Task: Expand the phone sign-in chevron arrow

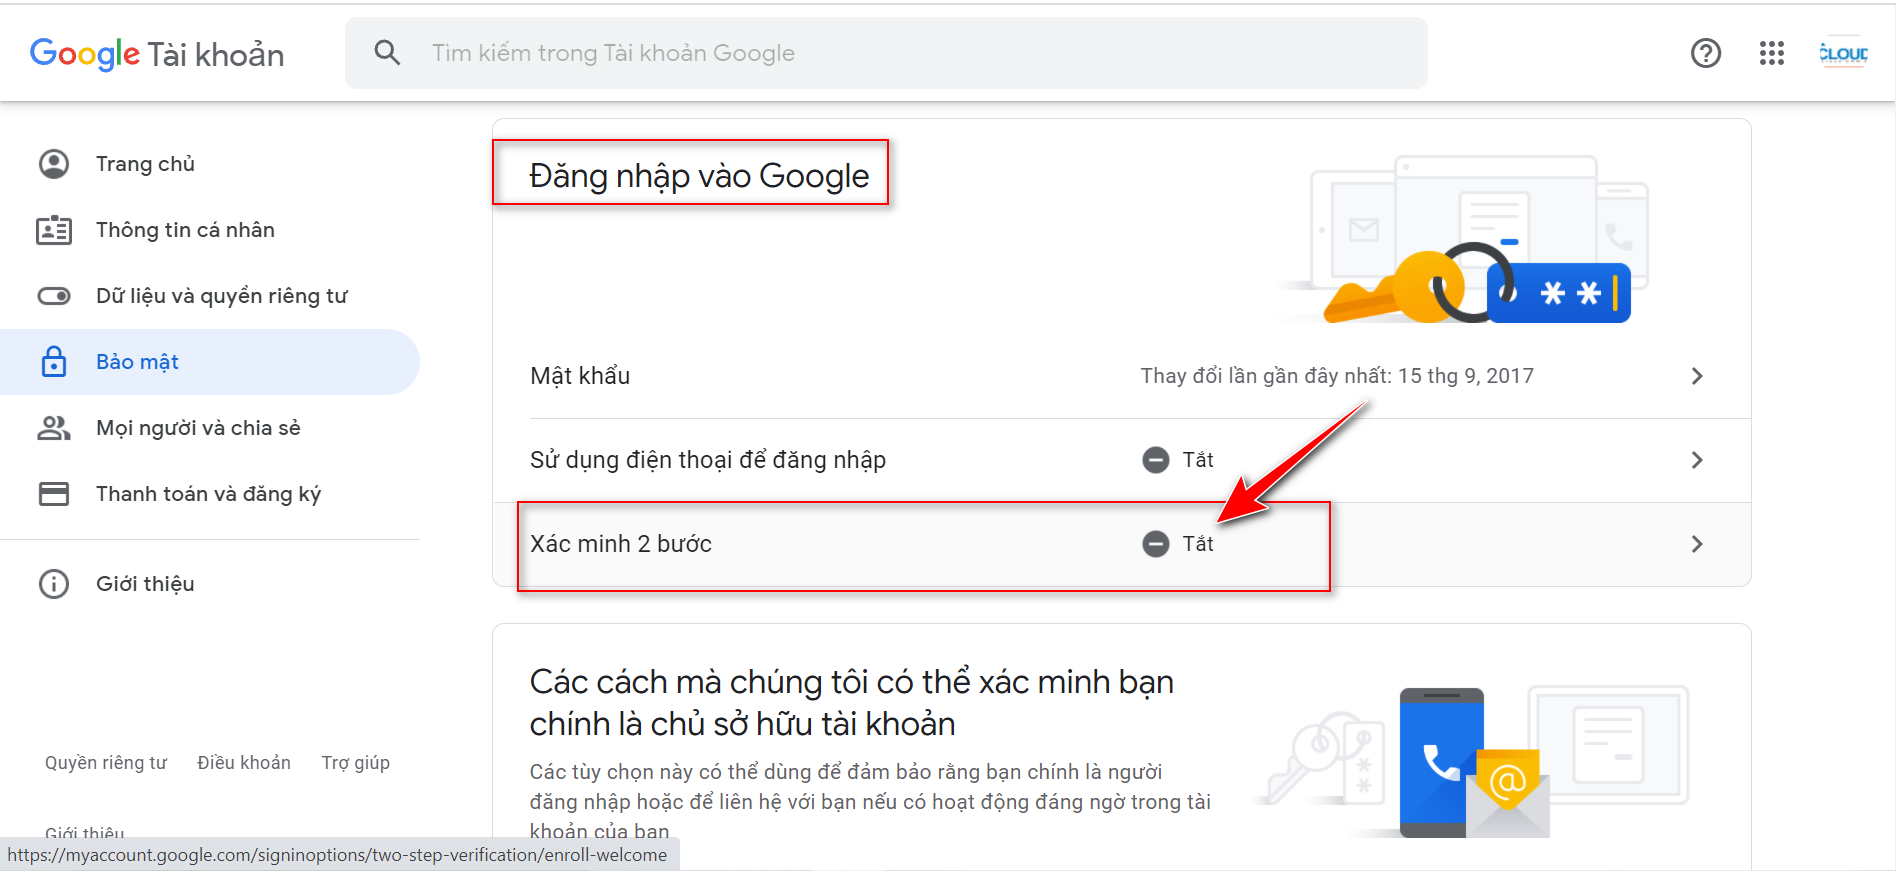Action: (x=1697, y=460)
